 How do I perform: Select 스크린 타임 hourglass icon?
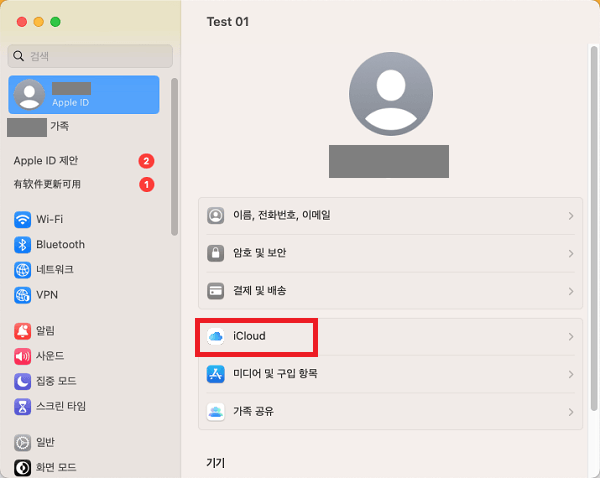[23, 406]
